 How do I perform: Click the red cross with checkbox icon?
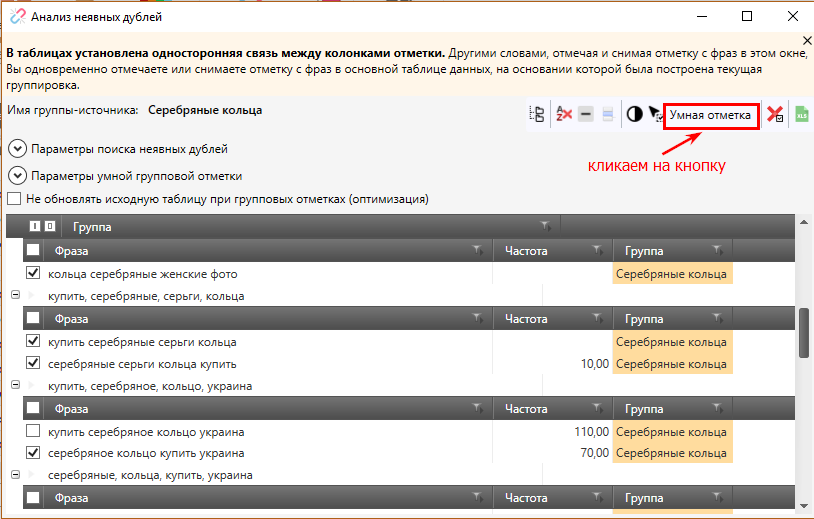click(776, 114)
